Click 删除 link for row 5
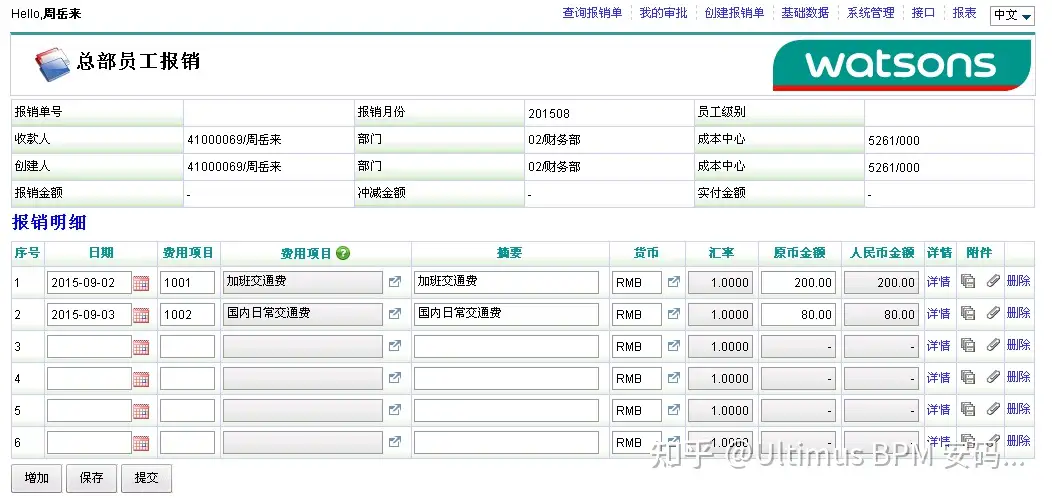 pyautogui.click(x=1018, y=408)
